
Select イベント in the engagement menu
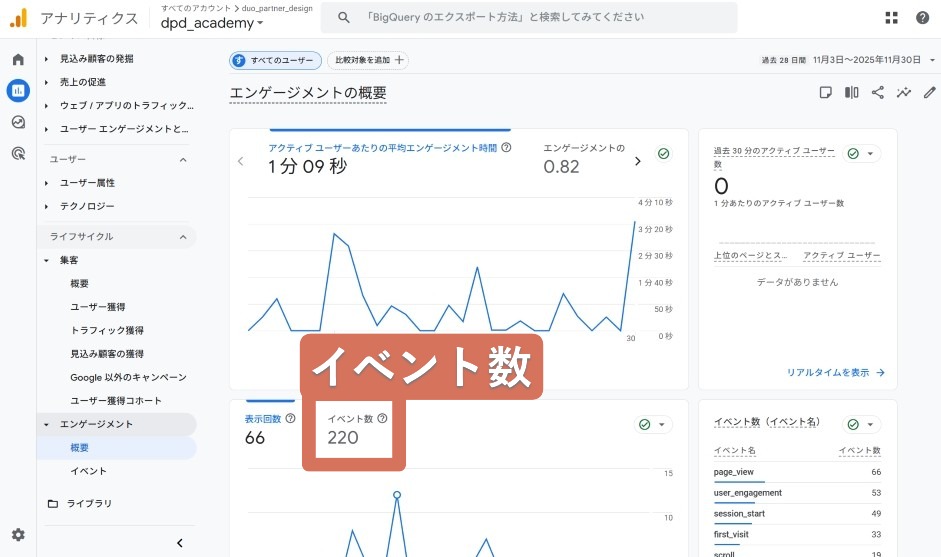point(88,471)
